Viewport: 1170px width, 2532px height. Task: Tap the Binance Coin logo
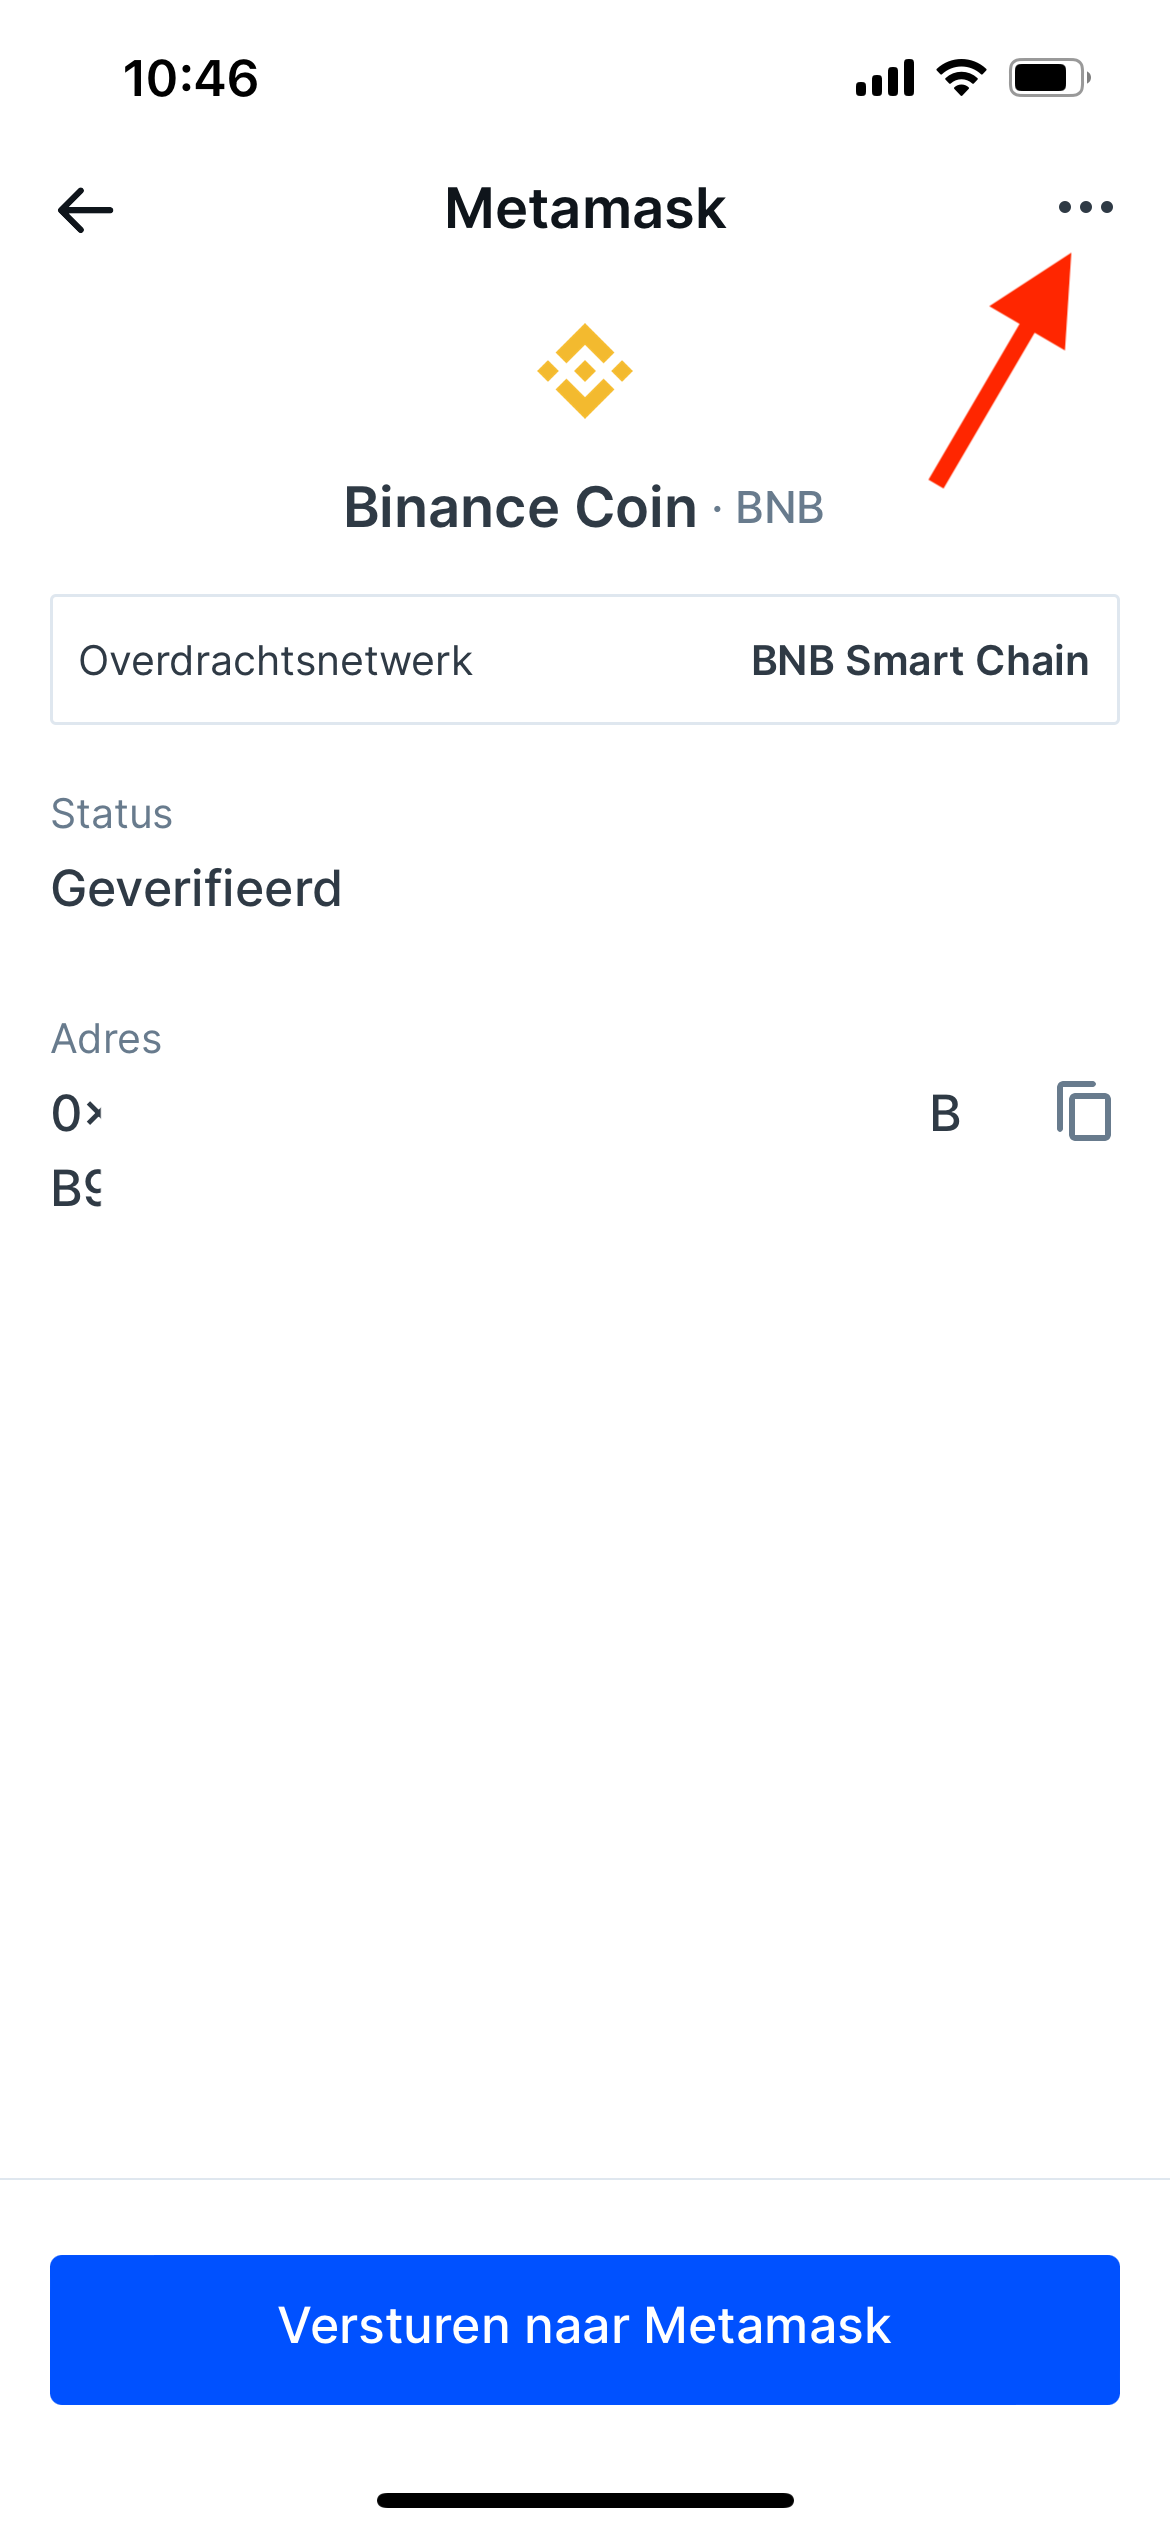point(585,371)
